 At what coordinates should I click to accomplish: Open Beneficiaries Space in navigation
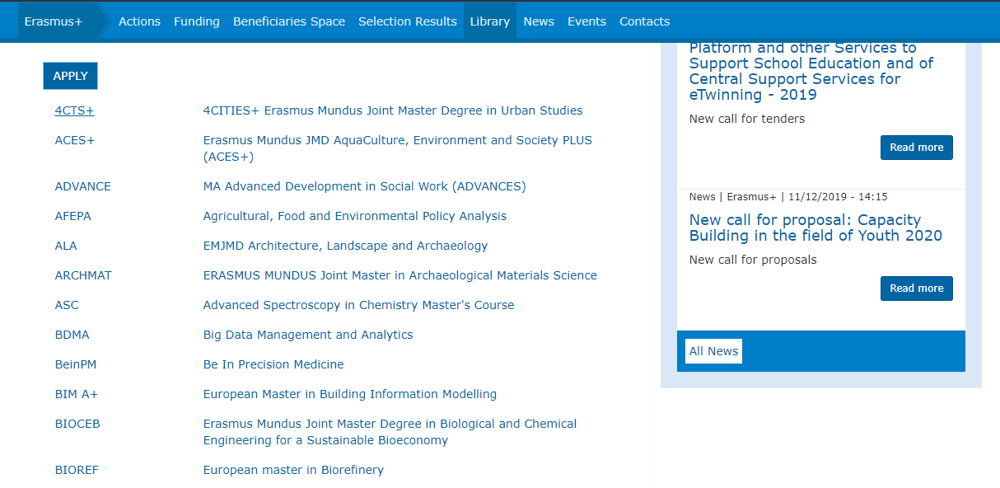pos(289,21)
